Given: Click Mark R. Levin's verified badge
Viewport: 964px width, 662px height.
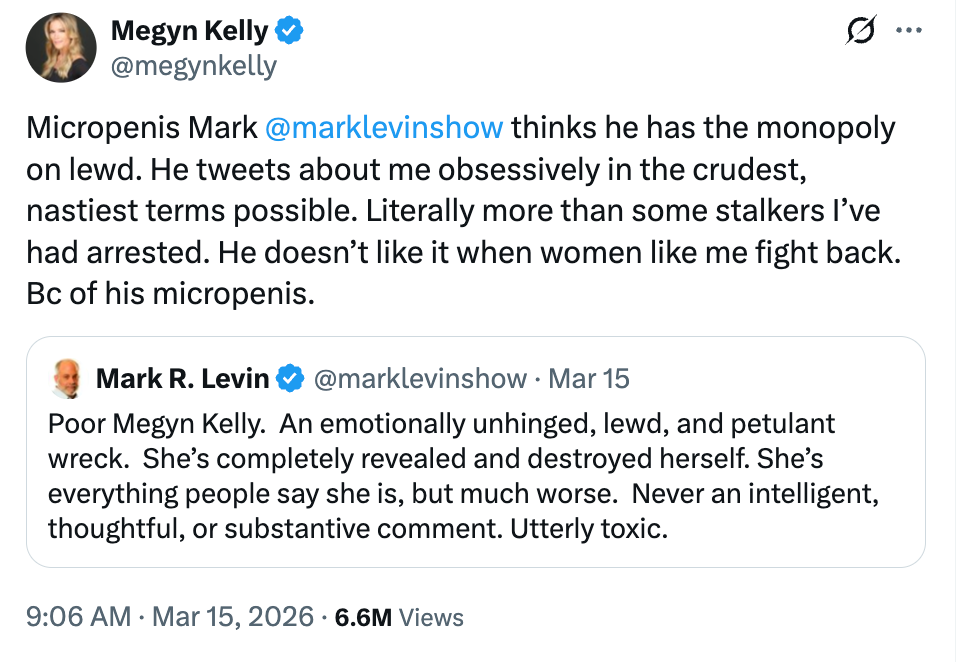Looking at the screenshot, I should [x=291, y=378].
